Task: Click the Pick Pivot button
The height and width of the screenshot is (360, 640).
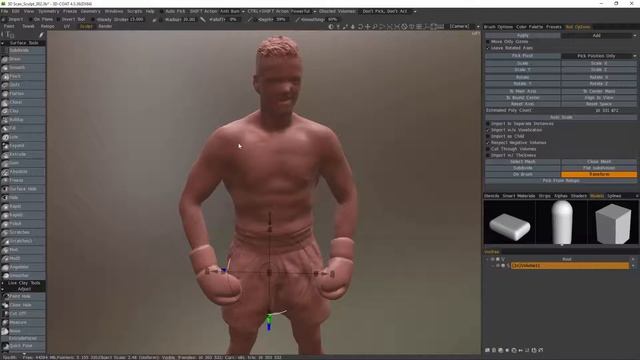Action: tap(522, 56)
